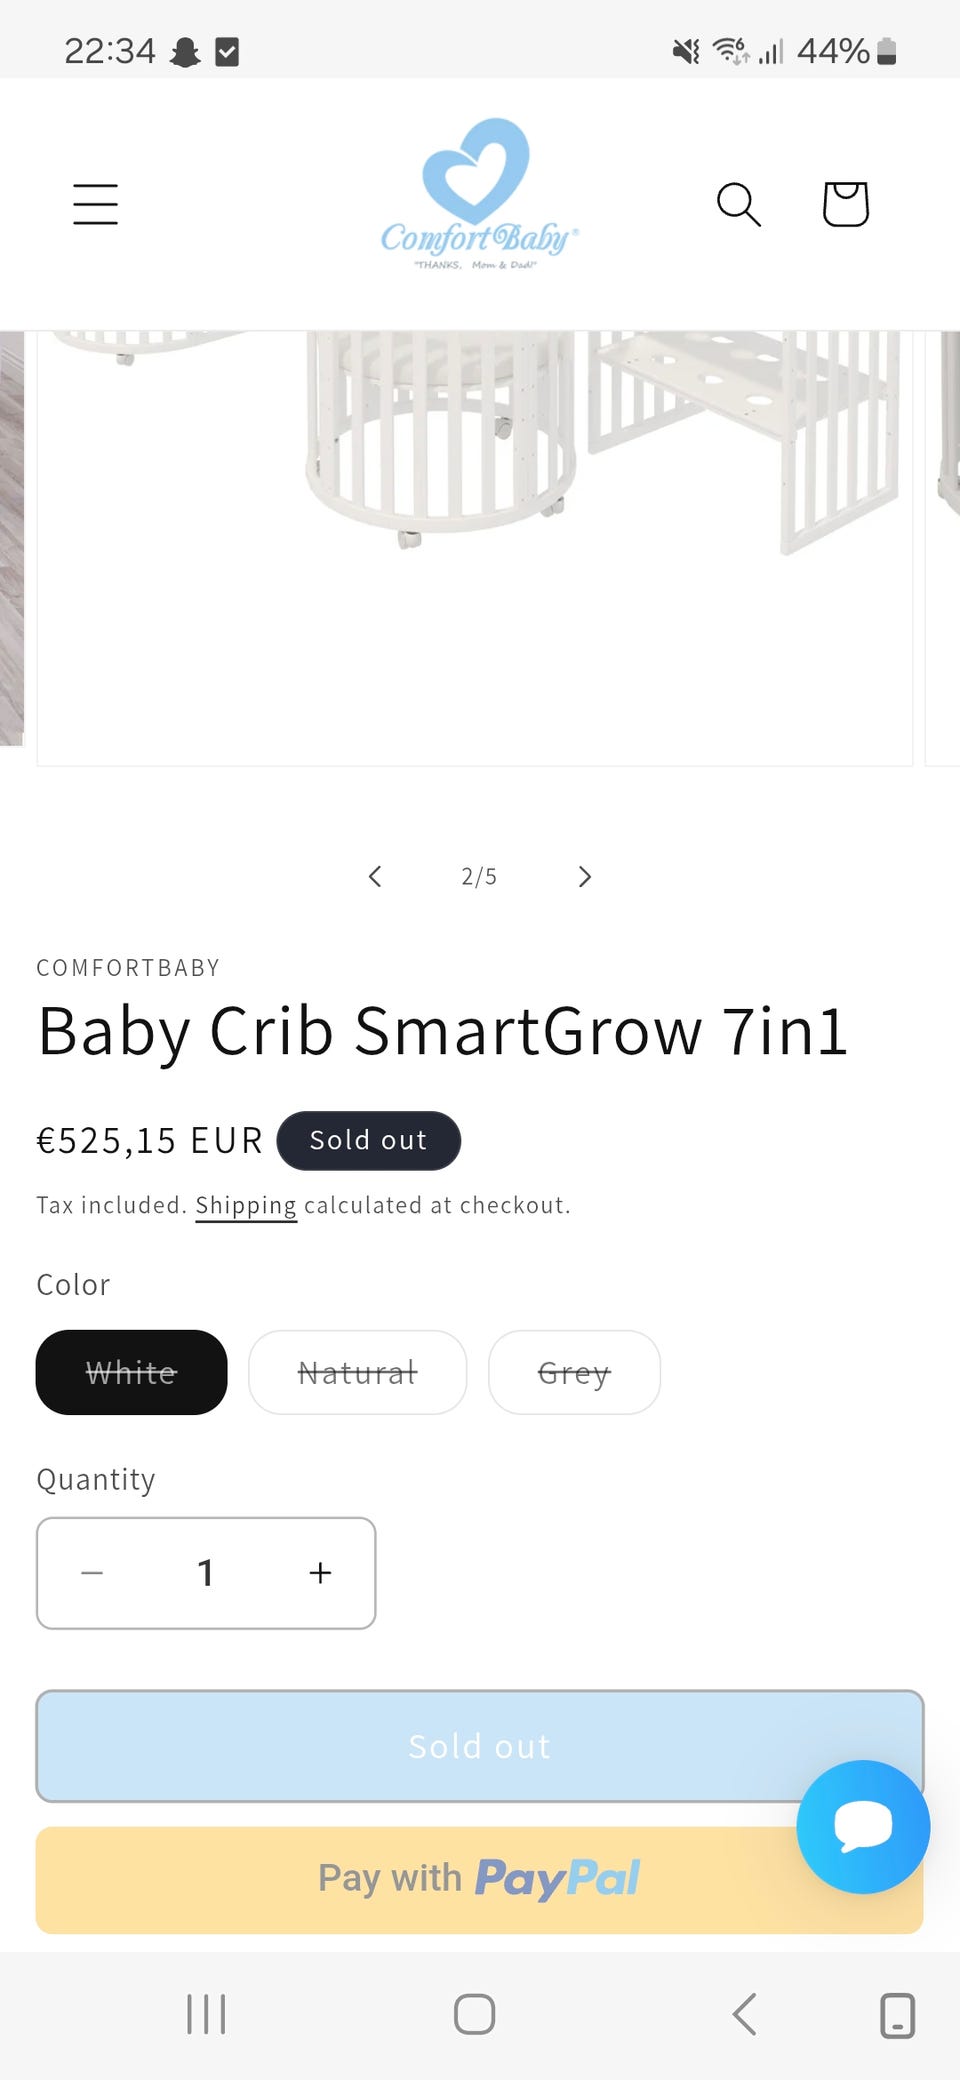This screenshot has width=960, height=2080.
Task: Go to next product image
Action: (585, 877)
